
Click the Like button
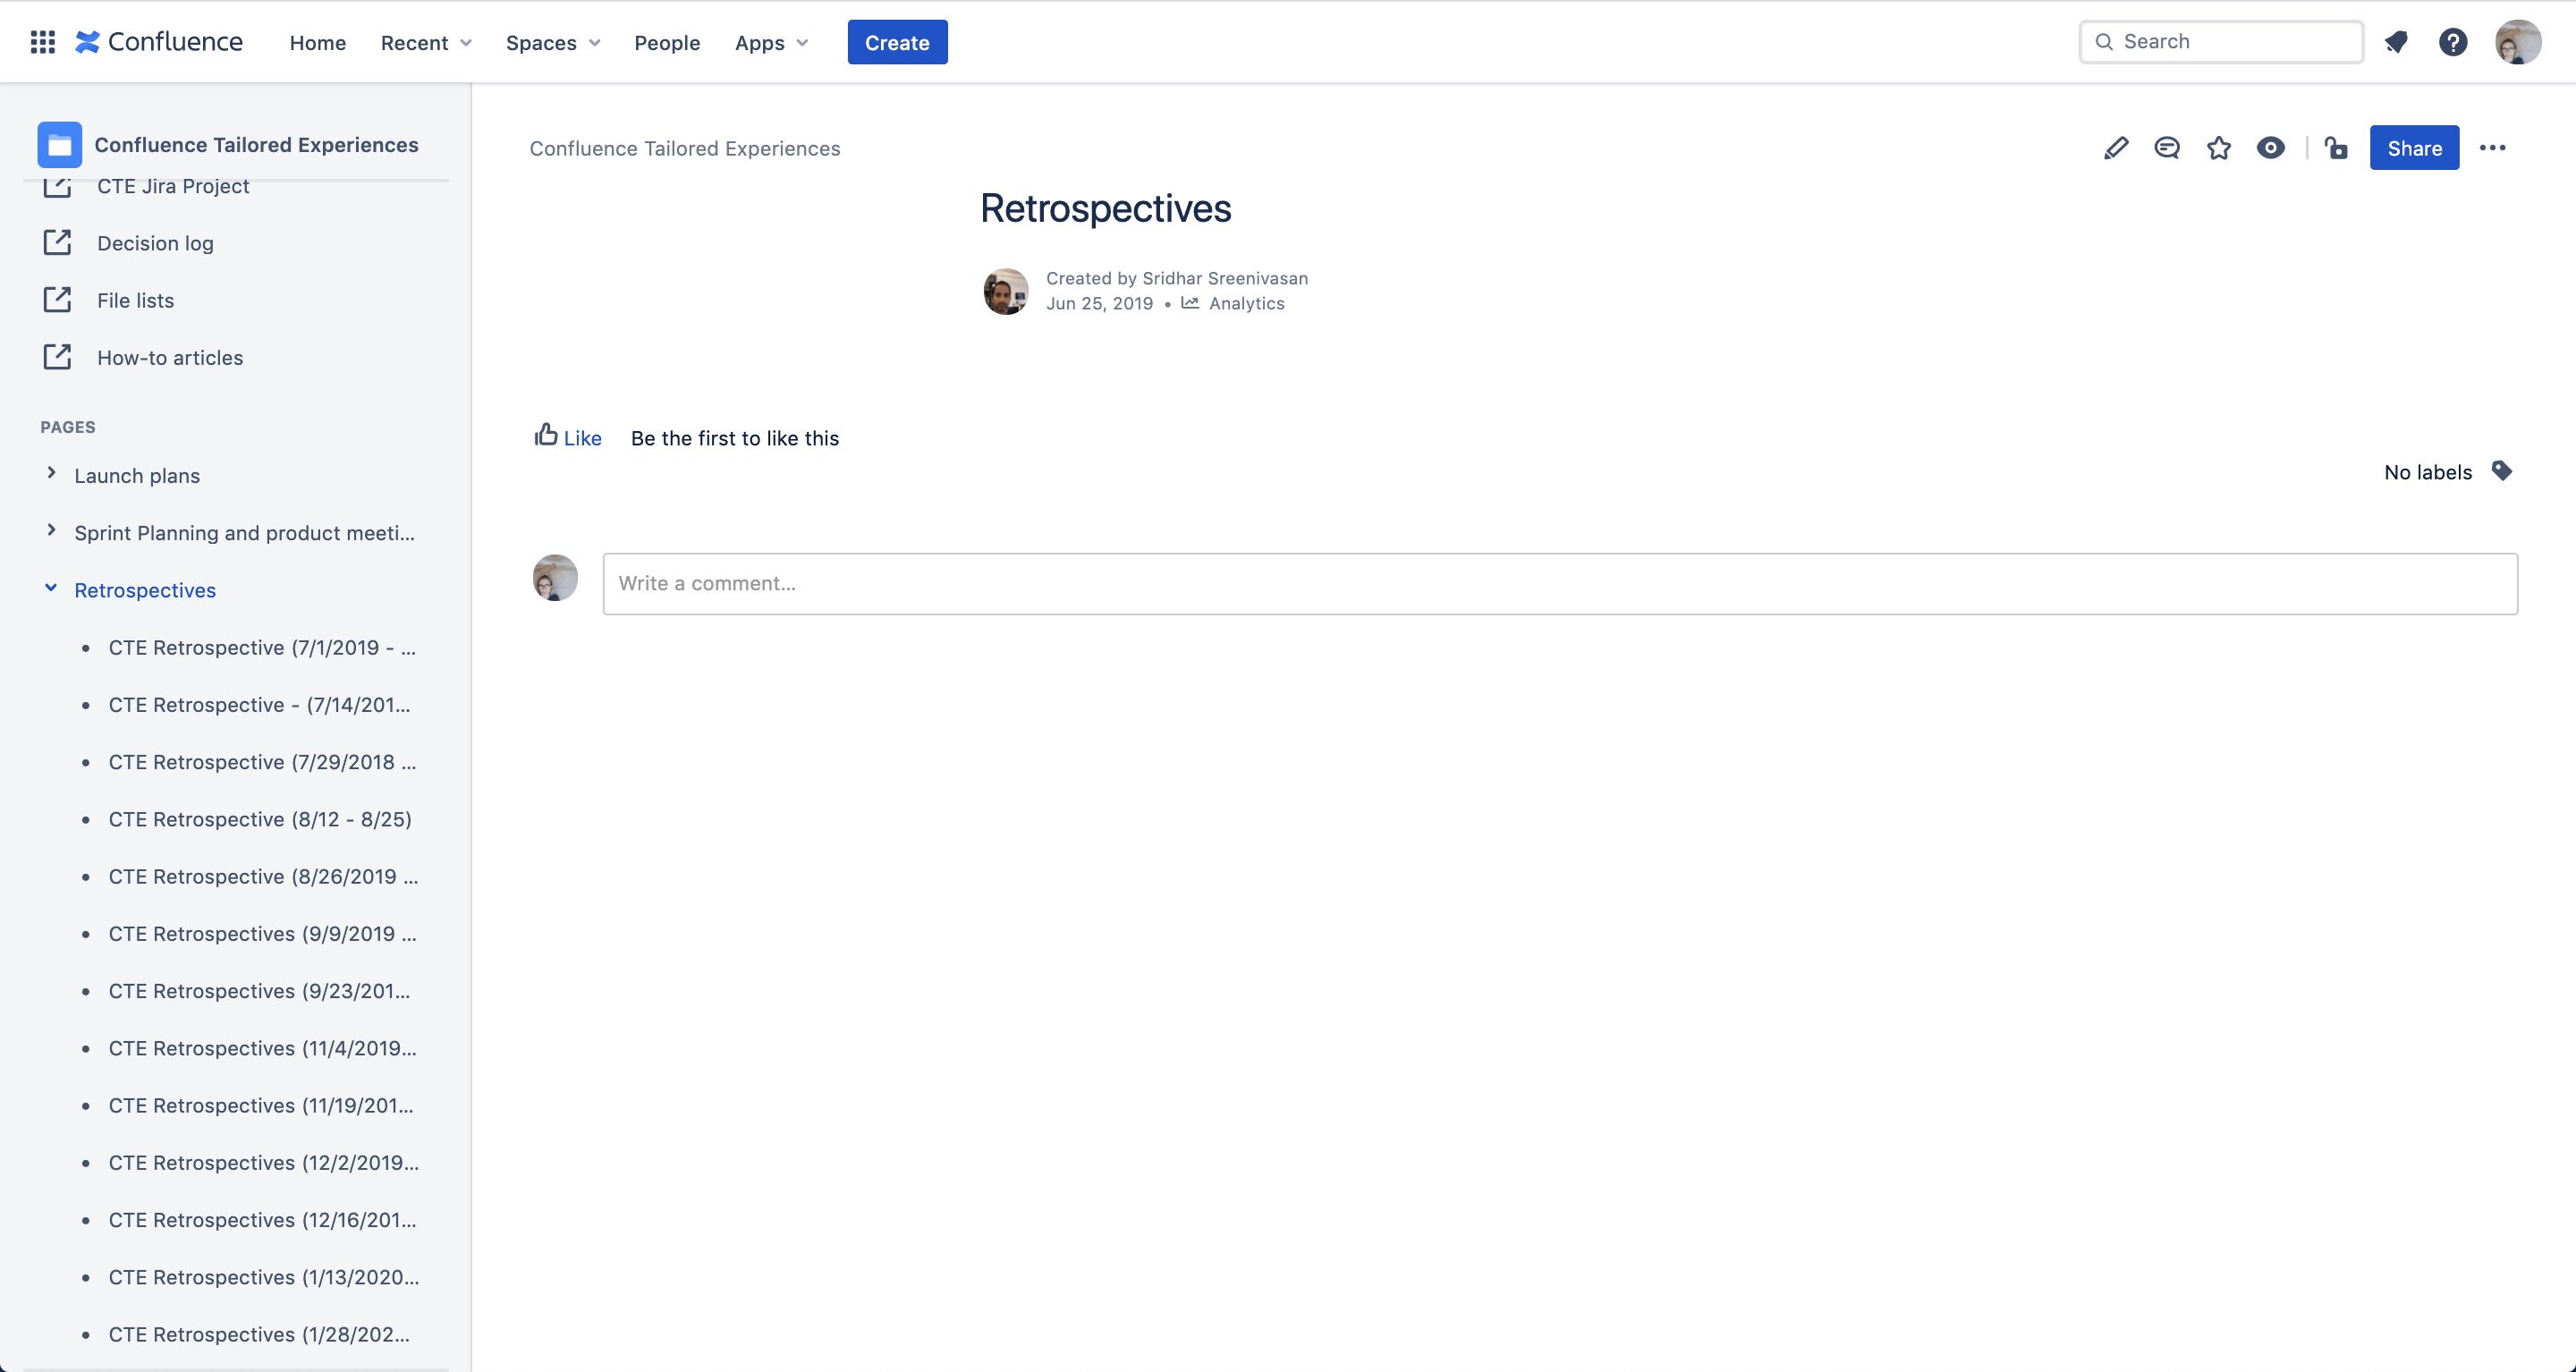click(x=567, y=438)
